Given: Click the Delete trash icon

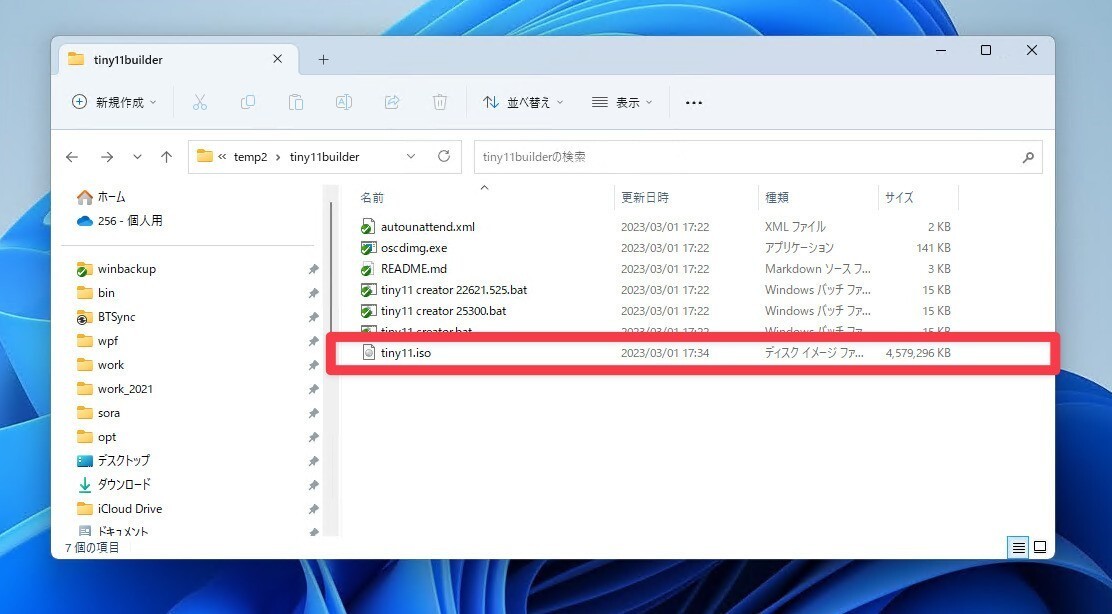Looking at the screenshot, I should [x=440, y=102].
